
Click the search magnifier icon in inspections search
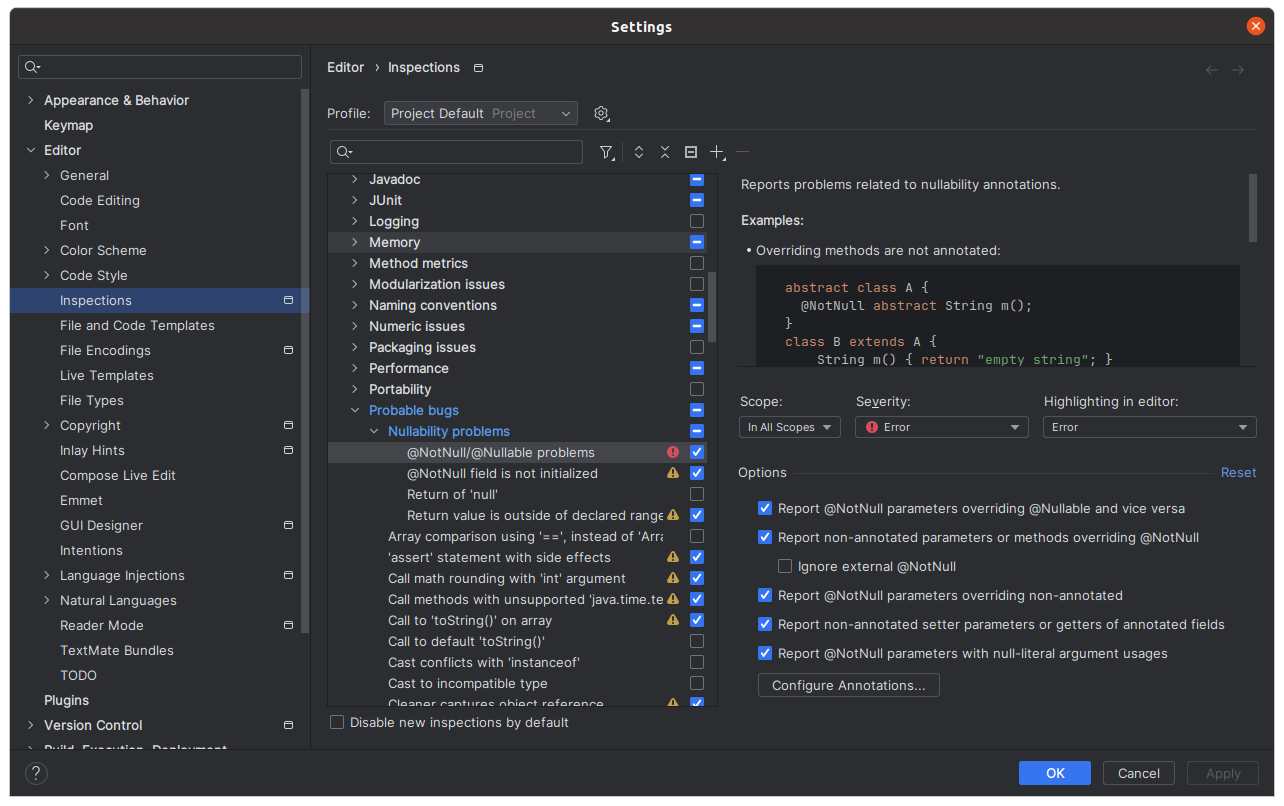point(341,151)
